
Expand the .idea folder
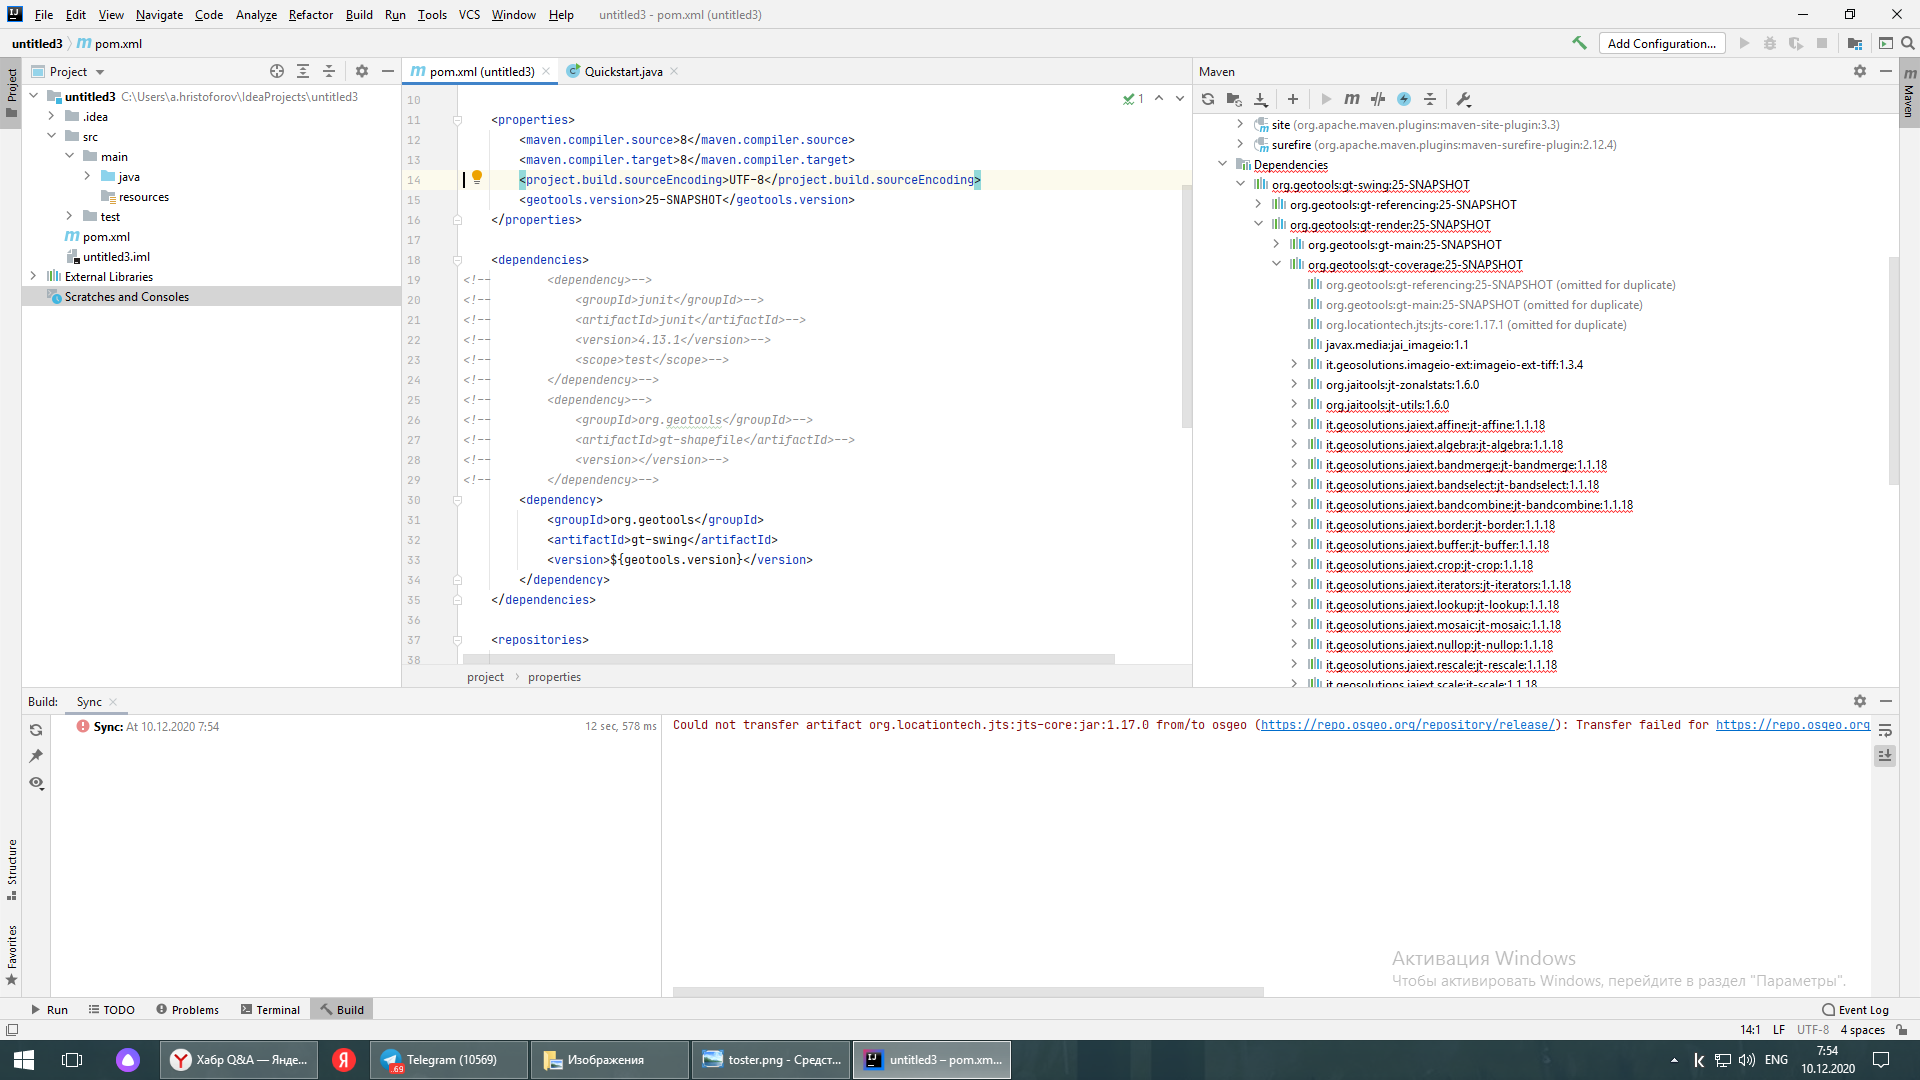click(52, 116)
